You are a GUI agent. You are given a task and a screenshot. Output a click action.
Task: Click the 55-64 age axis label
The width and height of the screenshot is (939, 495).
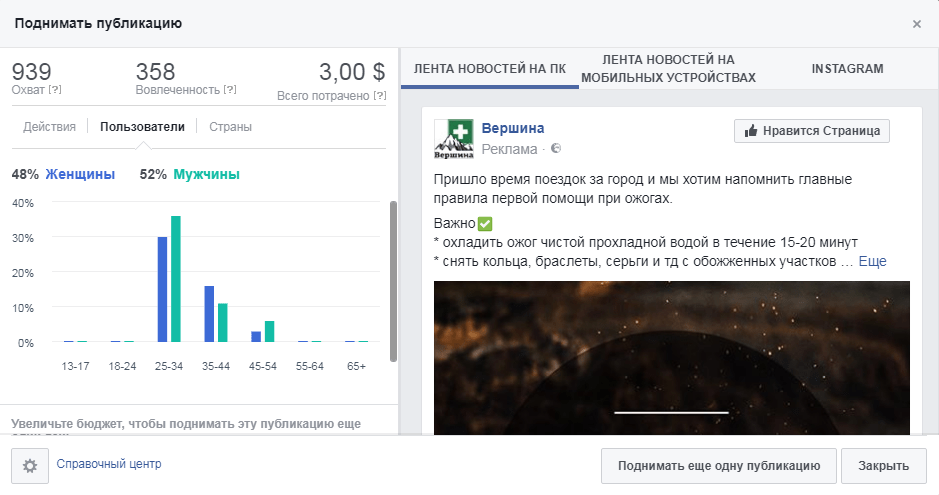310,366
